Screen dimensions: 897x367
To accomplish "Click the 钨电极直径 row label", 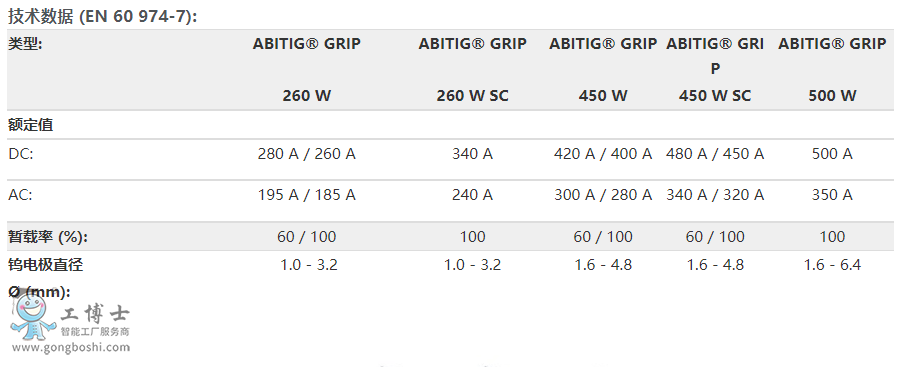I will [46, 265].
